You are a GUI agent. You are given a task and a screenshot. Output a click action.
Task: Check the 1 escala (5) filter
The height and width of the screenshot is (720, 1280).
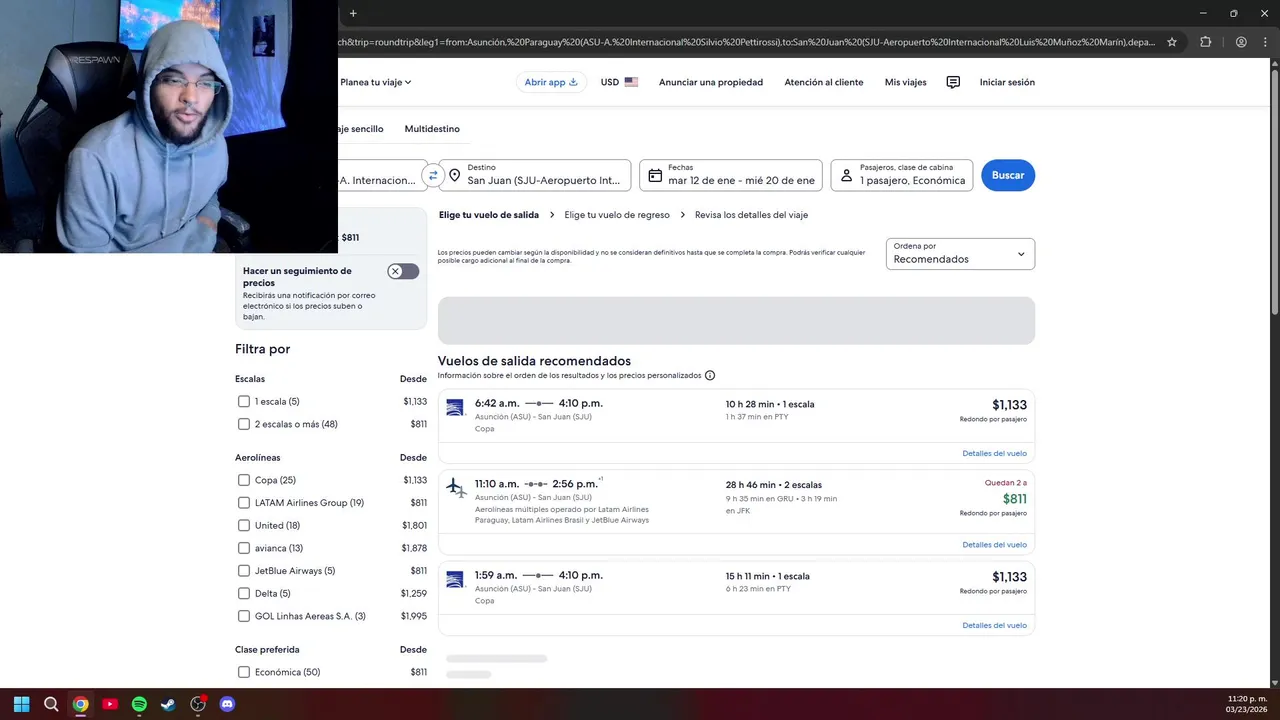pyautogui.click(x=244, y=401)
